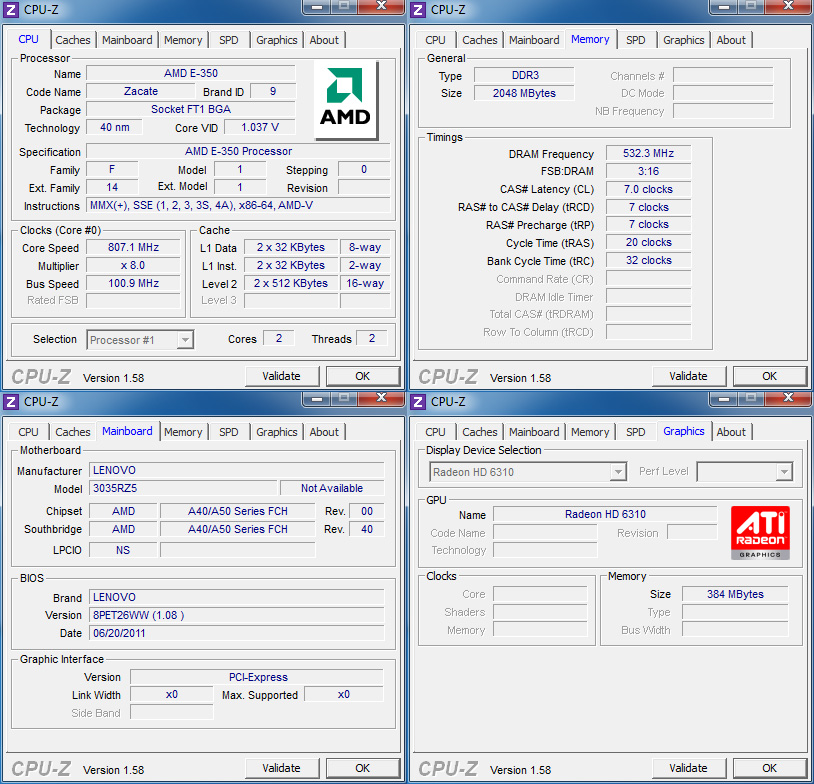The height and width of the screenshot is (784, 814).
Task: Click the 532.3 MHz DRAM frequency value
Action: click(648, 154)
